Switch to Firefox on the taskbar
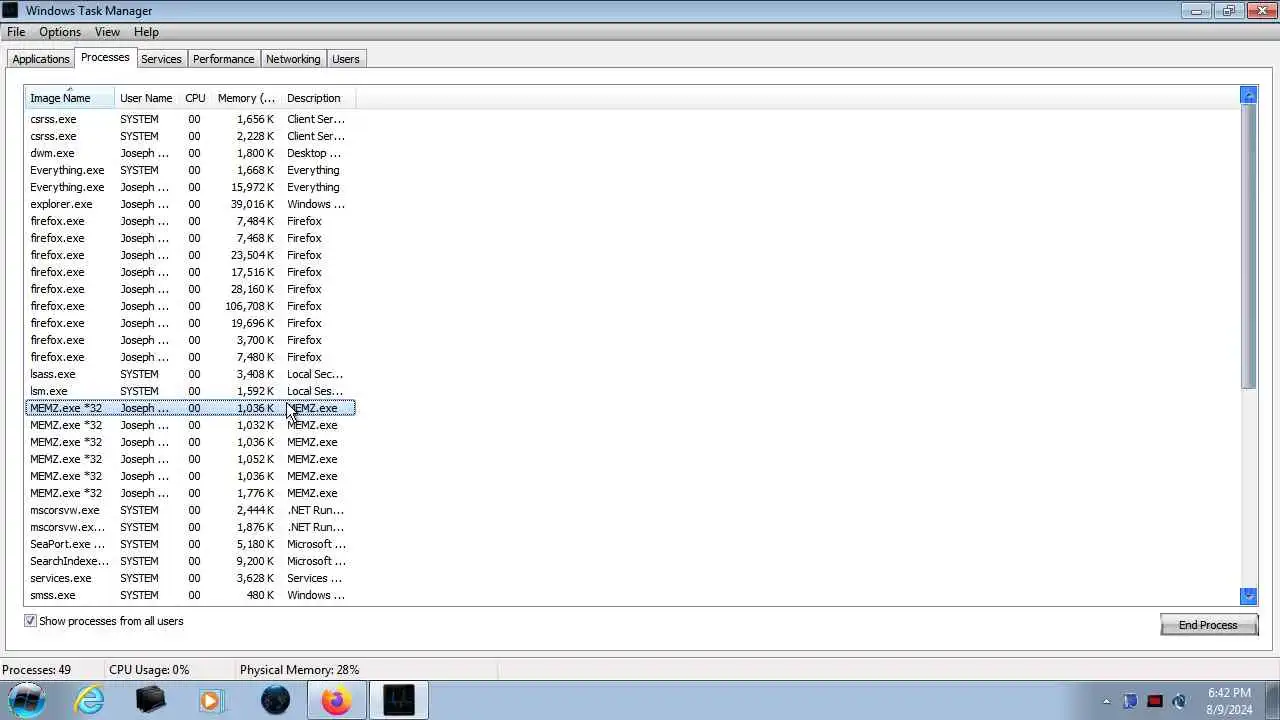 point(336,700)
